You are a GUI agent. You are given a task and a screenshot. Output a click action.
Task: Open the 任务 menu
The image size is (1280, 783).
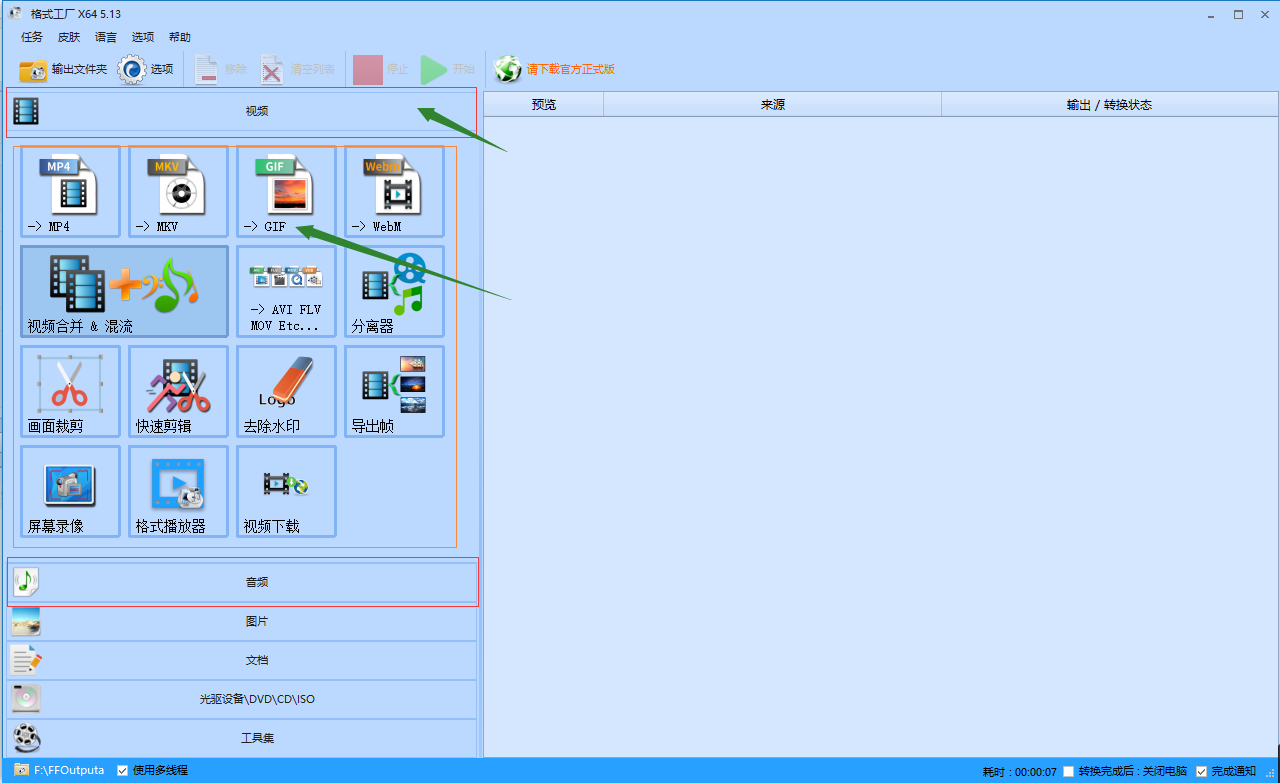point(32,37)
